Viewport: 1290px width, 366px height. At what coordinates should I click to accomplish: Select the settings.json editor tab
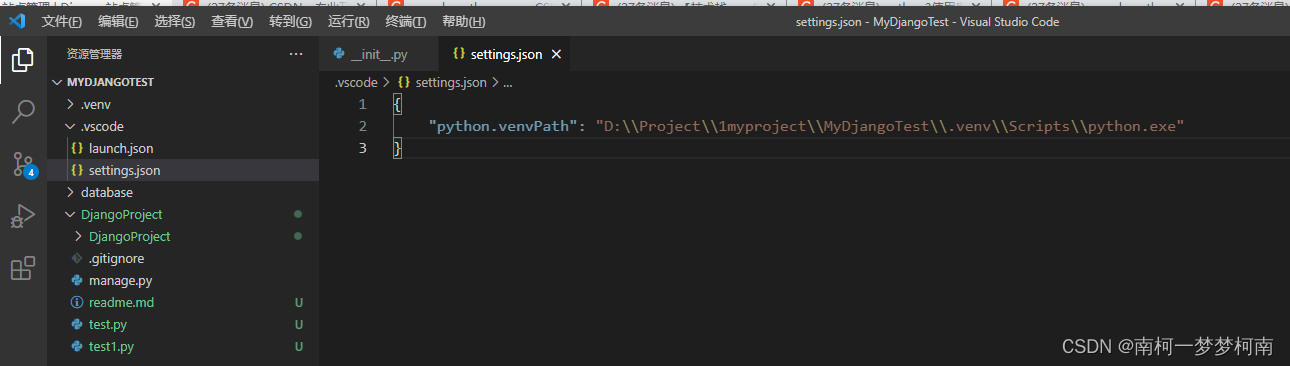point(504,54)
